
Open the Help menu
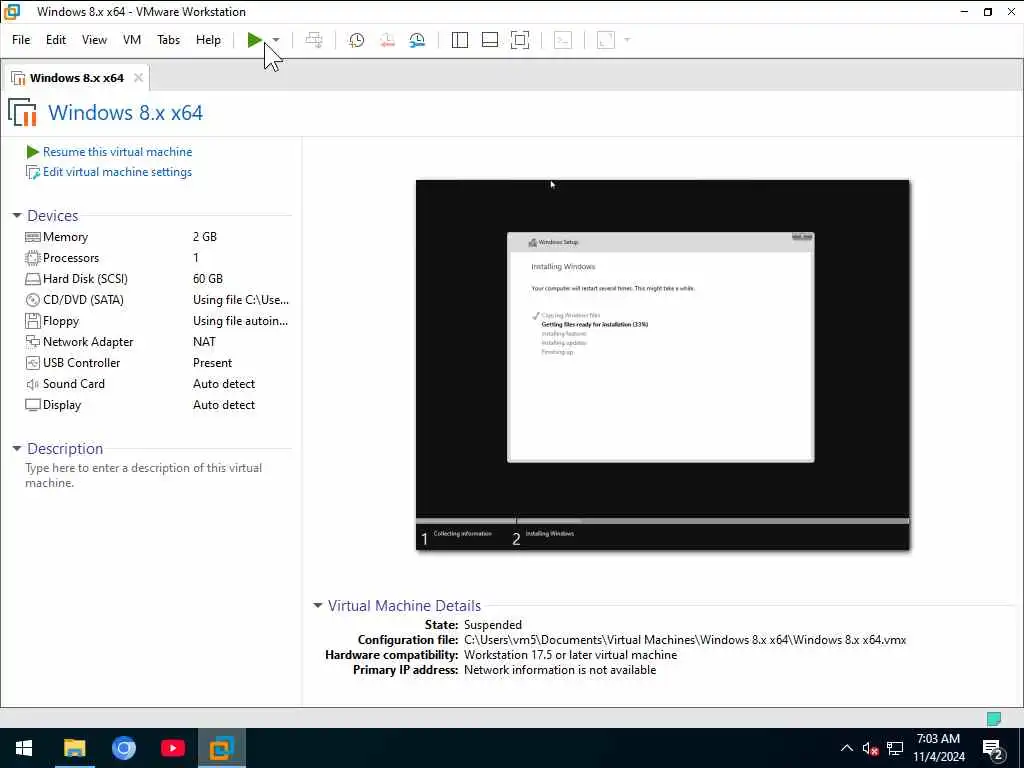coord(208,40)
